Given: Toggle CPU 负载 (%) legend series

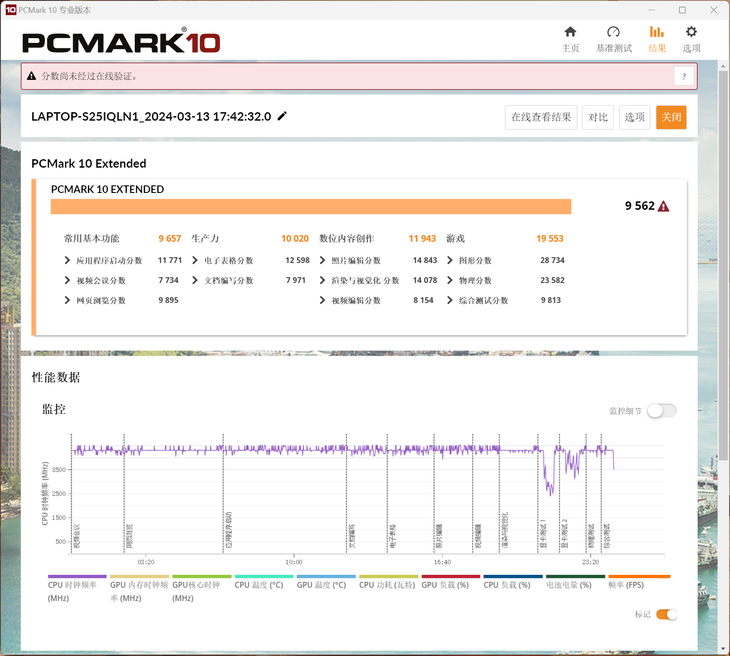Looking at the screenshot, I should (x=513, y=583).
